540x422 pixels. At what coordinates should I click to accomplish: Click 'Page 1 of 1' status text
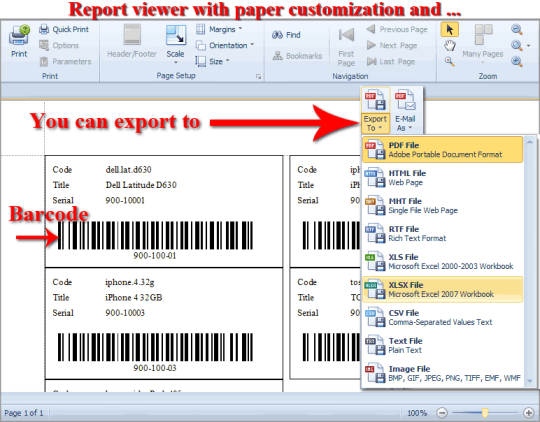coord(24,413)
